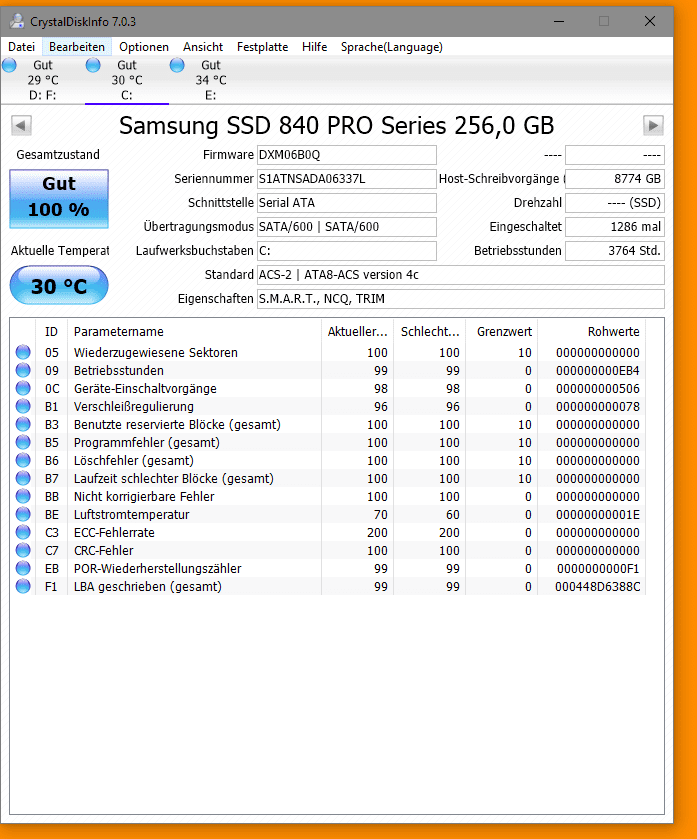Click the Gut 100 % health status button
This screenshot has height=839, width=697.
[x=59, y=199]
